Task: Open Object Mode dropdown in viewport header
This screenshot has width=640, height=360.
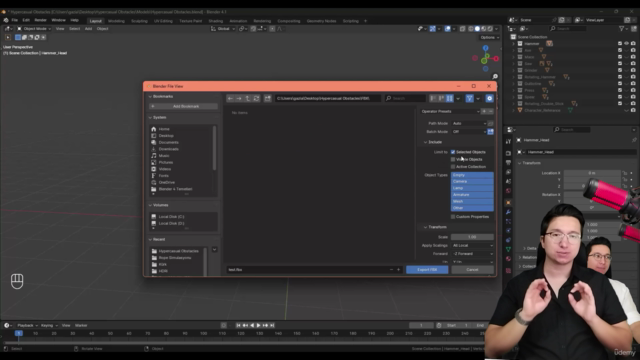Action: pos(34,29)
